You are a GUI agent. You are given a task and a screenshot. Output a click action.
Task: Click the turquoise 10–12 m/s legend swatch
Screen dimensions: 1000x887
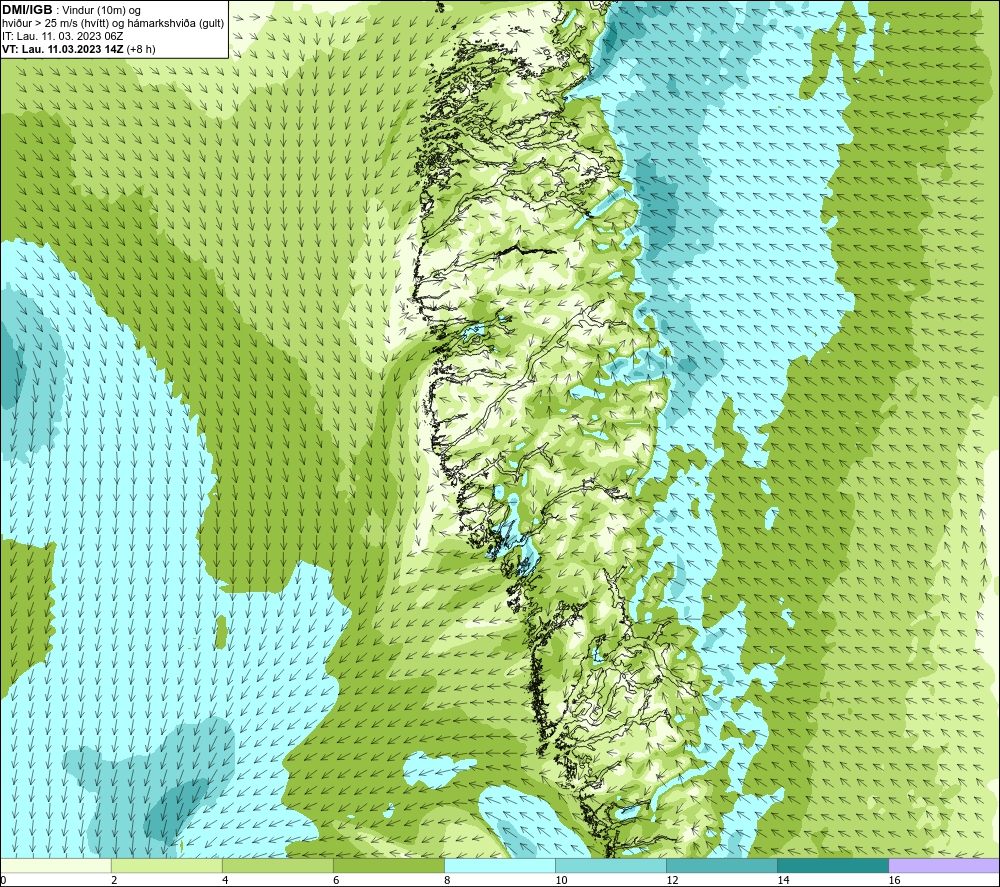click(x=610, y=866)
